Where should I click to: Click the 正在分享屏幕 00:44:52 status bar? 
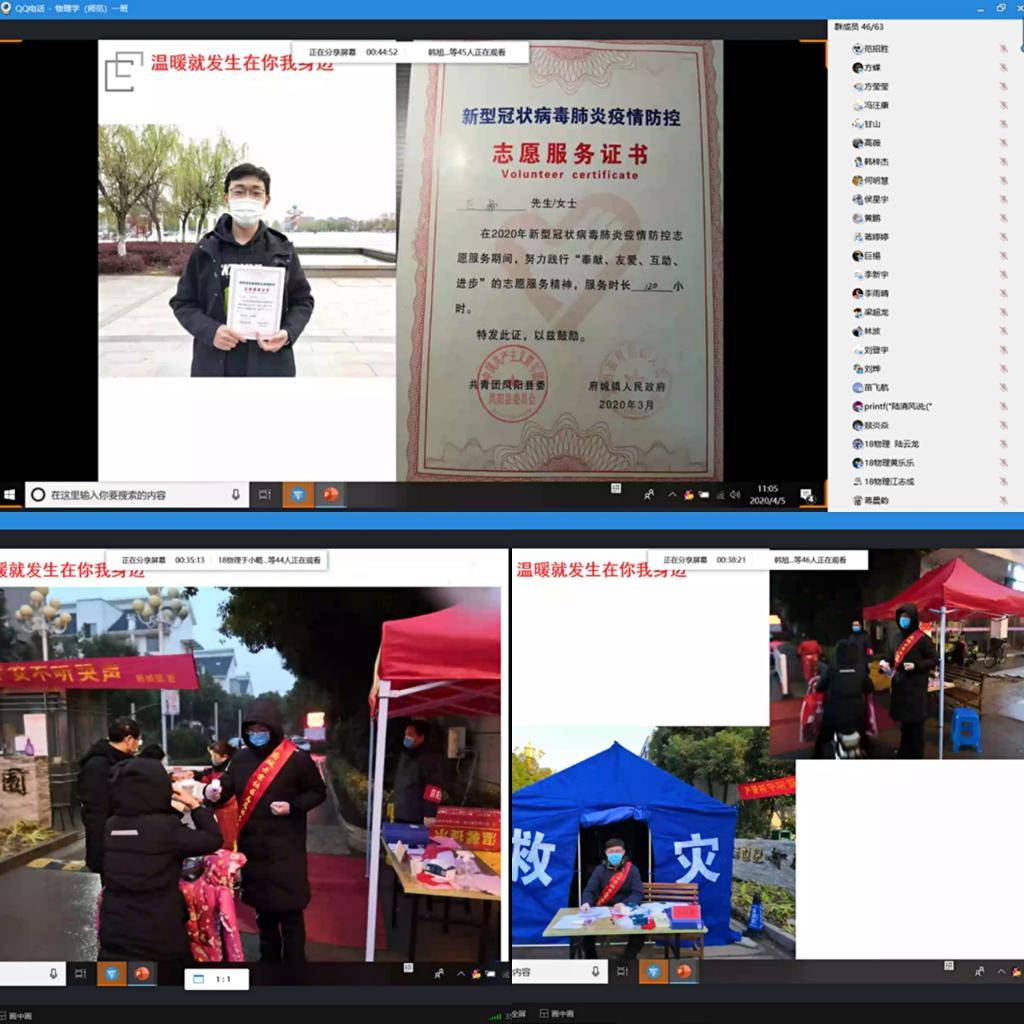coord(409,52)
